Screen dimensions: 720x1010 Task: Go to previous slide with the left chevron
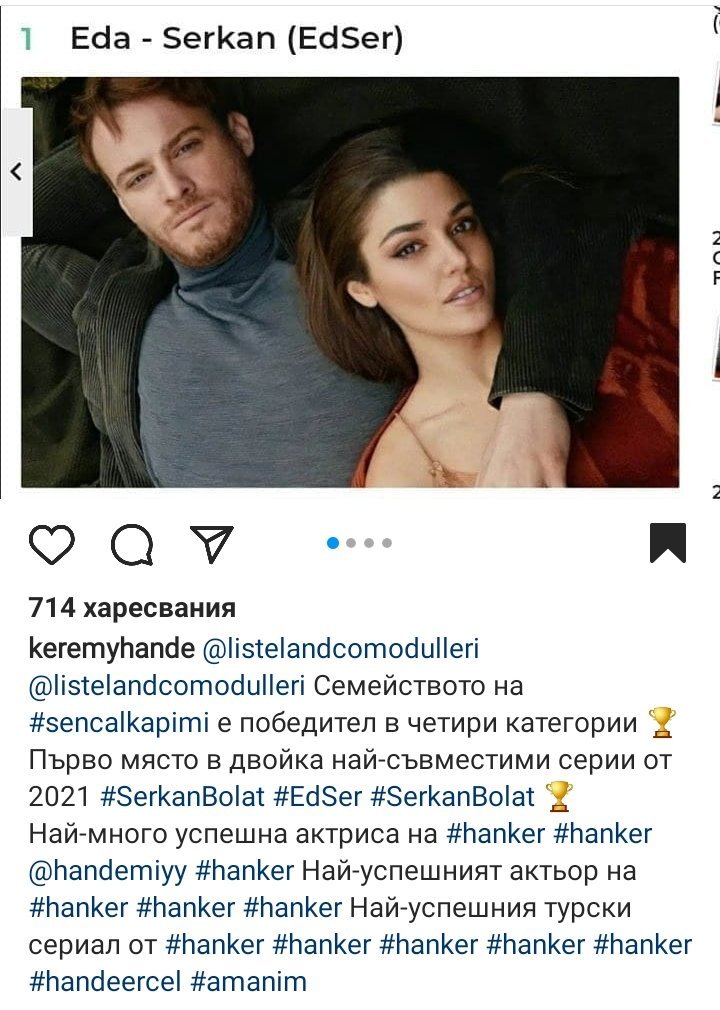point(17,172)
